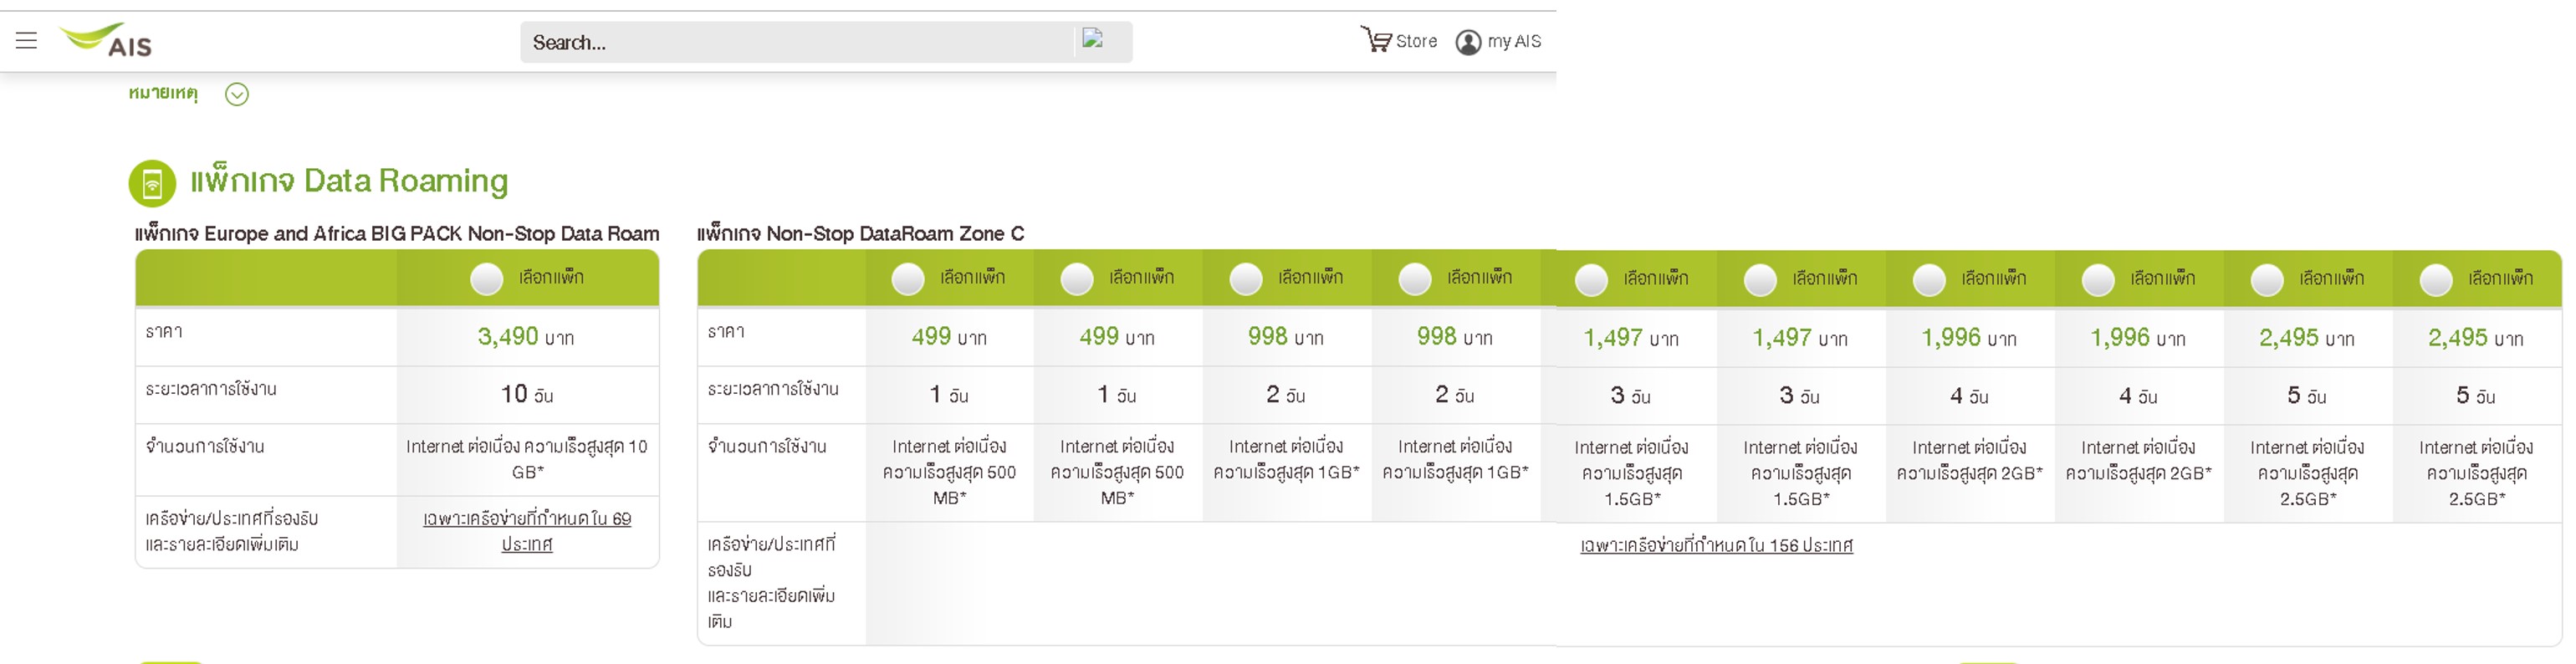The height and width of the screenshot is (664, 2576).
Task: Choose the leftmost 998 baht package radio
Action: coord(1246,278)
